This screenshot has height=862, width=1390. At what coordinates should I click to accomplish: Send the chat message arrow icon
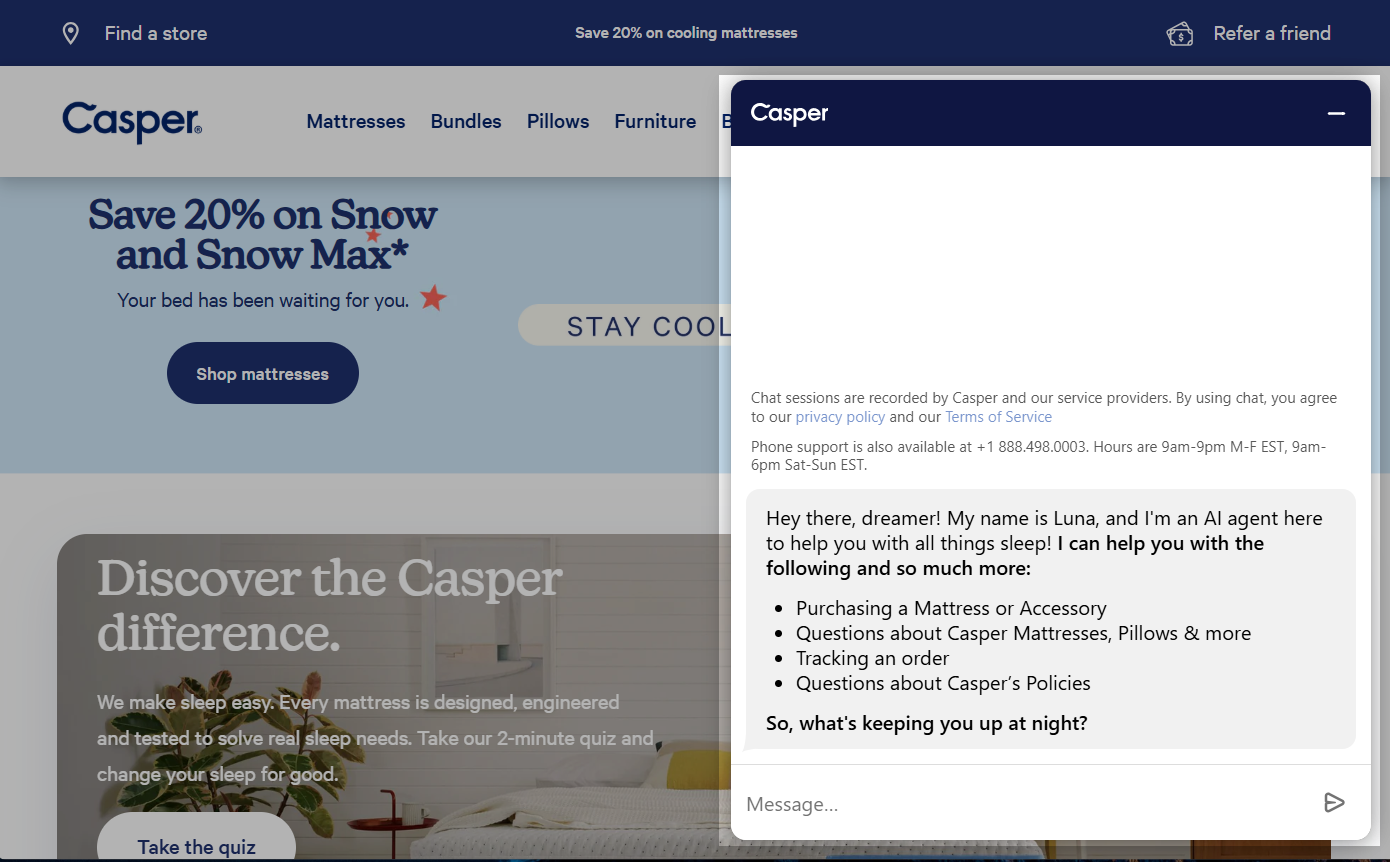point(1334,803)
